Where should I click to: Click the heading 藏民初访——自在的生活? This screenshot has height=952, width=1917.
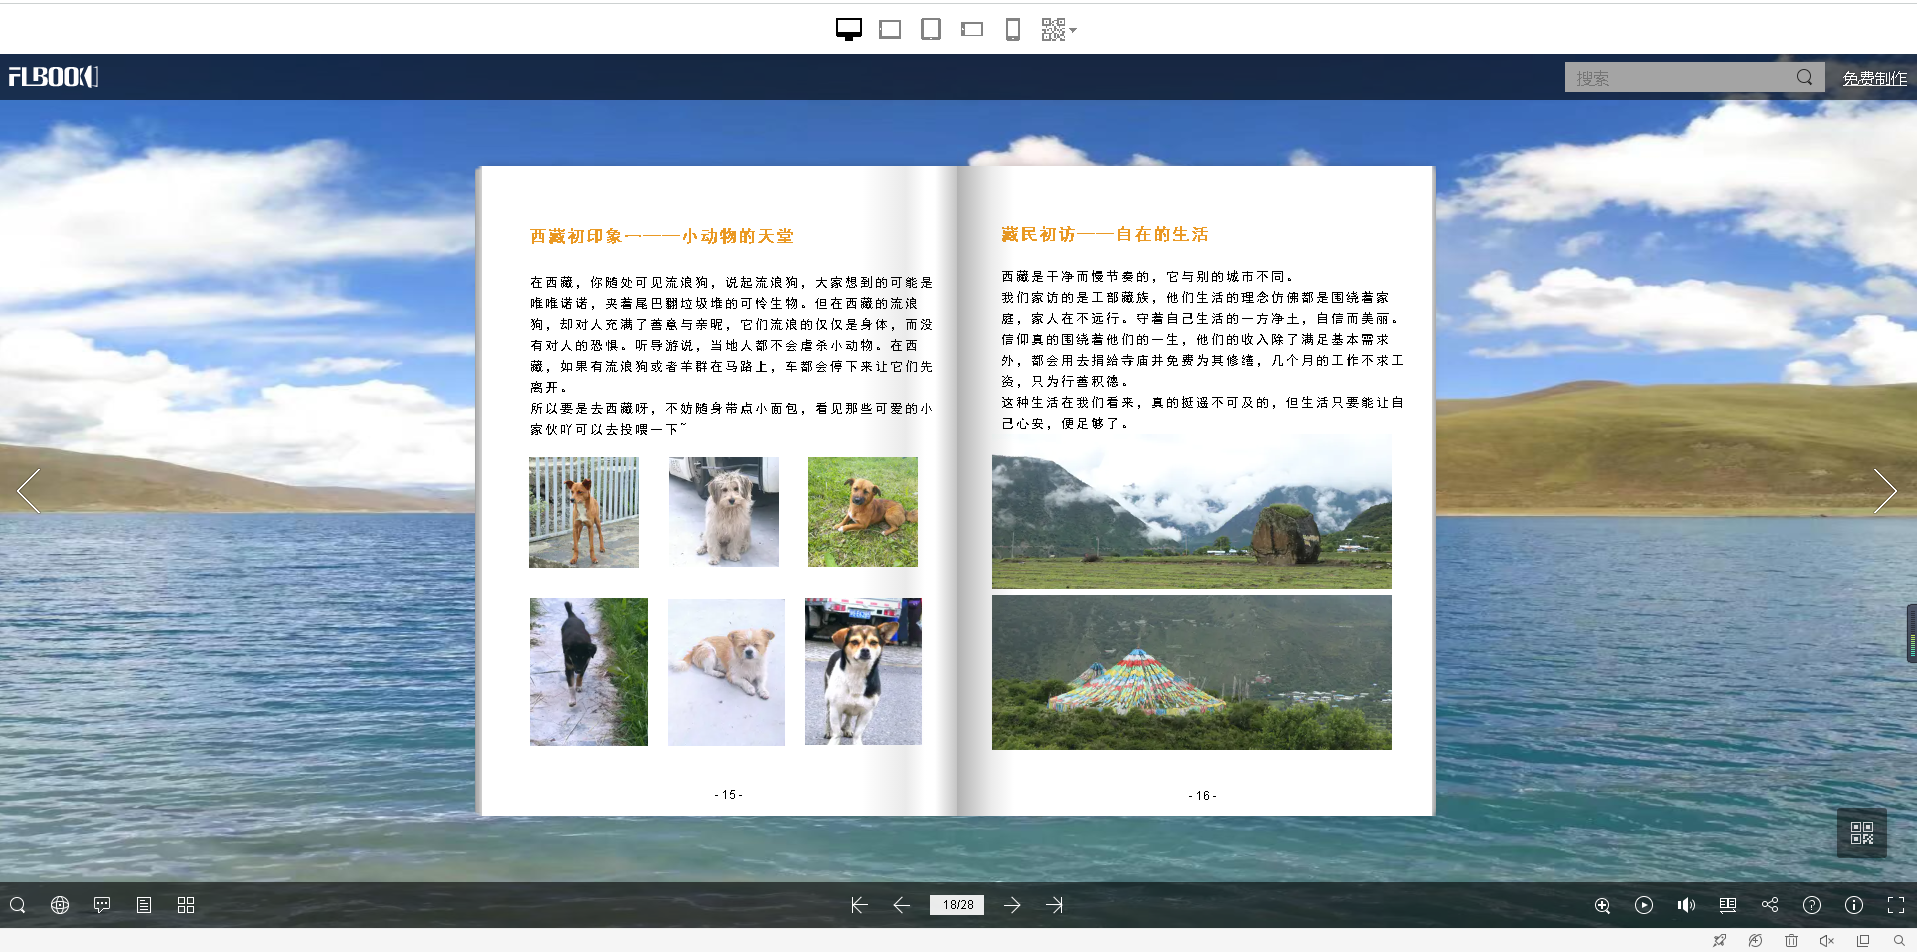[x=1105, y=235]
